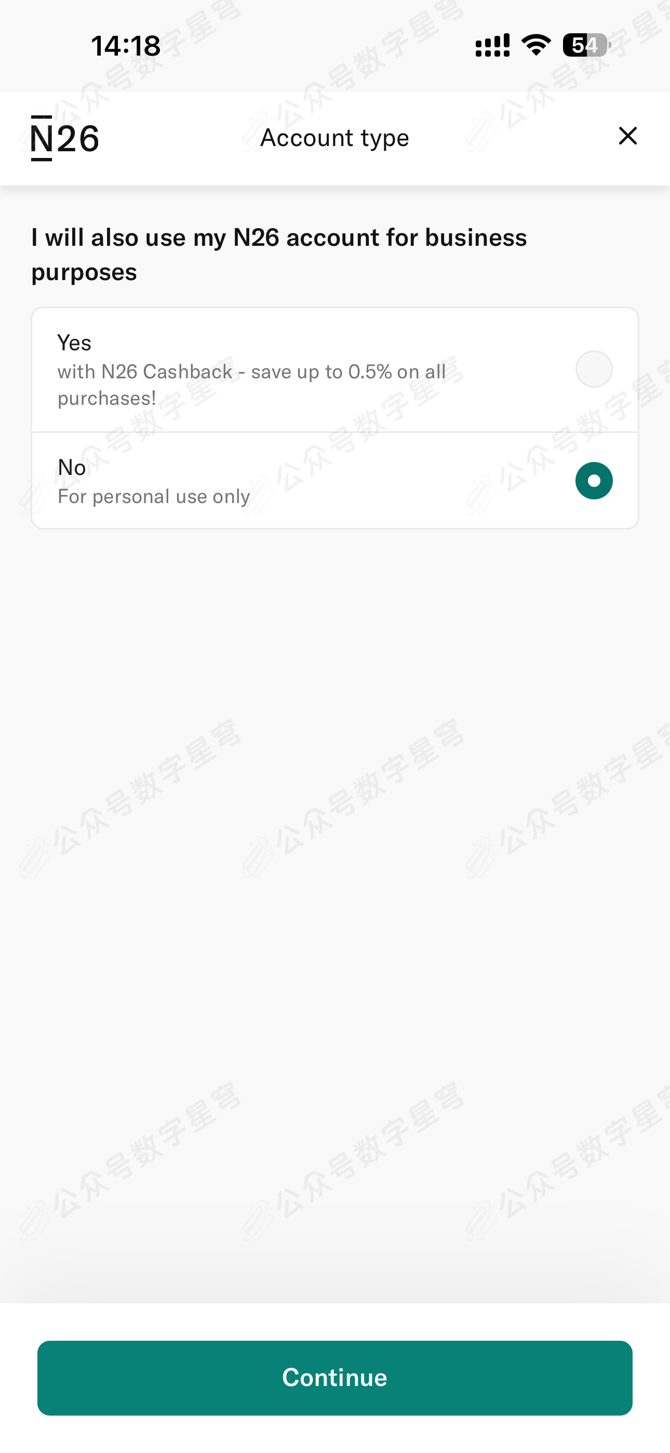Tap the business purposes question heading
This screenshot has width=670, height=1453.
tap(279, 254)
